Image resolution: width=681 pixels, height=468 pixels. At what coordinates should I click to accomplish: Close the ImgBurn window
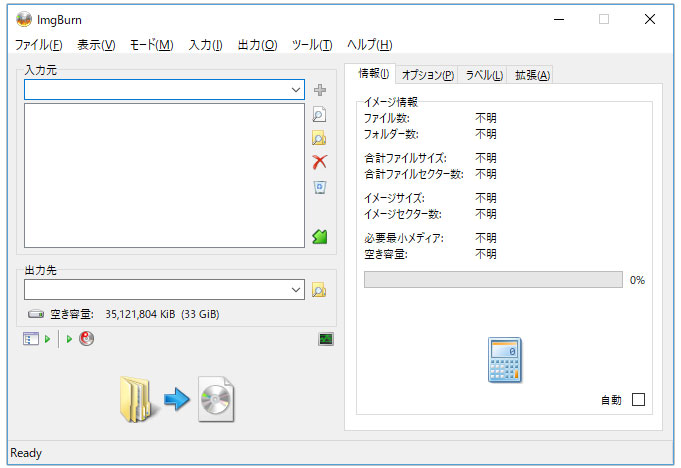[x=650, y=19]
